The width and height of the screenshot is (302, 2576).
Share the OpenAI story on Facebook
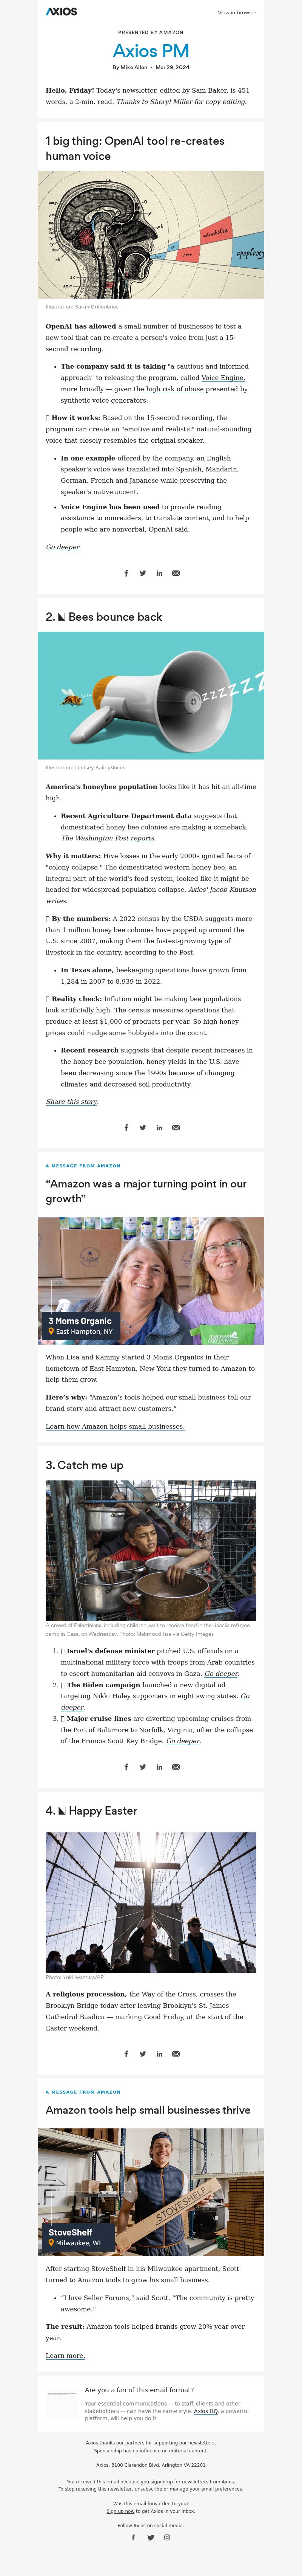[x=126, y=573]
